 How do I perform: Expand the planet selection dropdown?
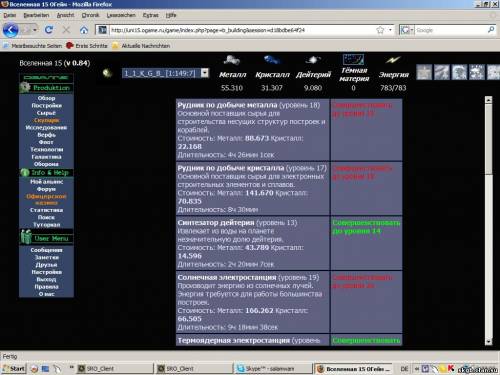point(205,73)
